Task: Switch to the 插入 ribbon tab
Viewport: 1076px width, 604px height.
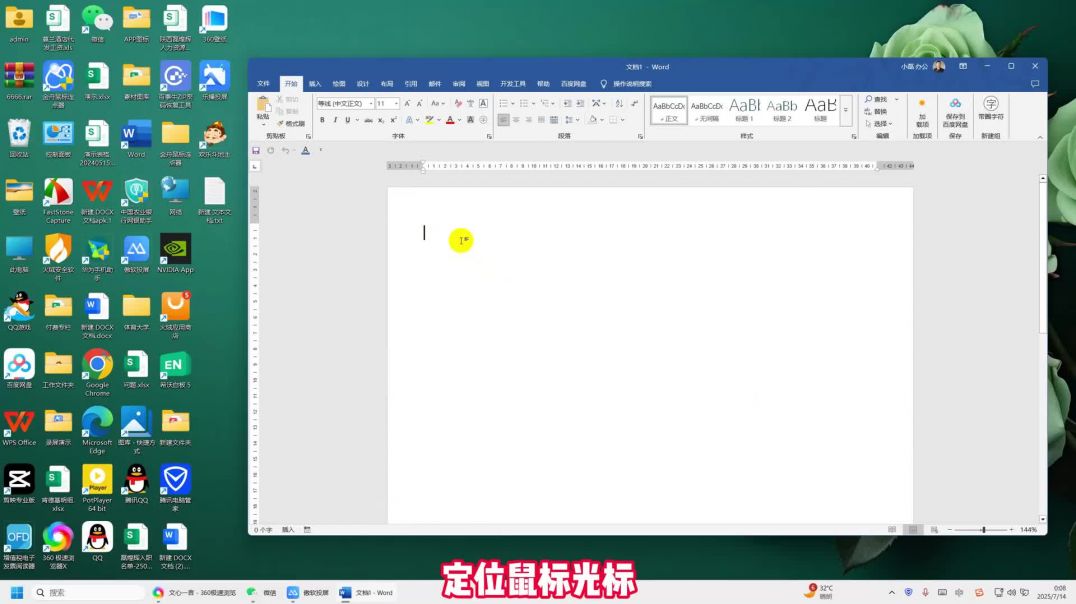Action: (313, 84)
